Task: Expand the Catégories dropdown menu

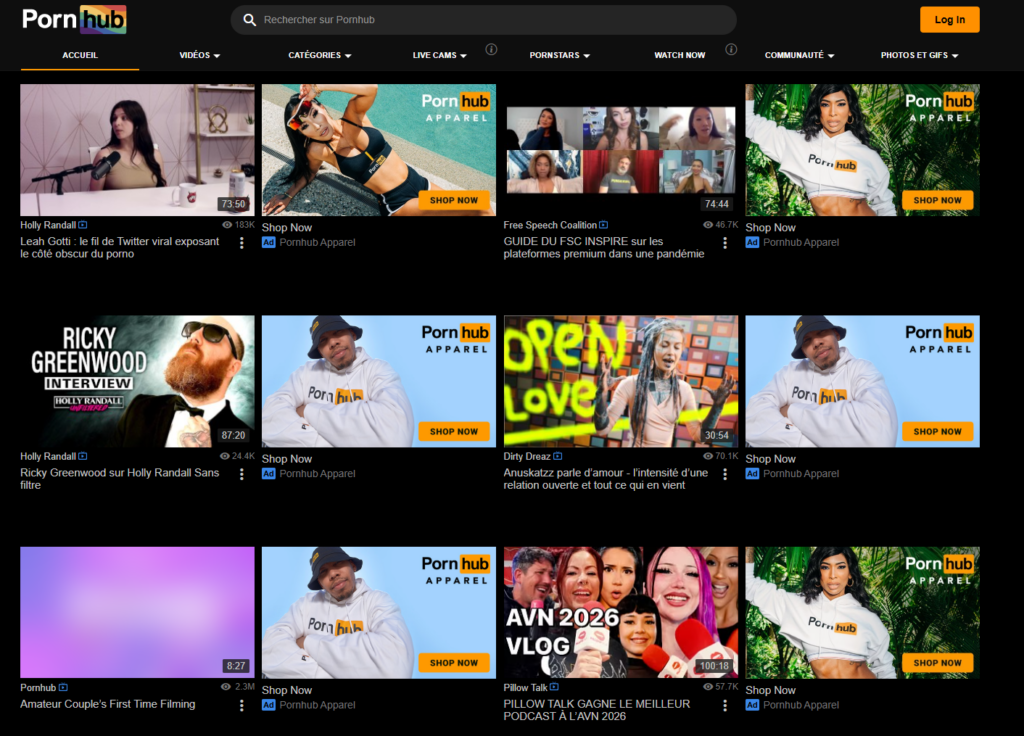Action: (320, 56)
